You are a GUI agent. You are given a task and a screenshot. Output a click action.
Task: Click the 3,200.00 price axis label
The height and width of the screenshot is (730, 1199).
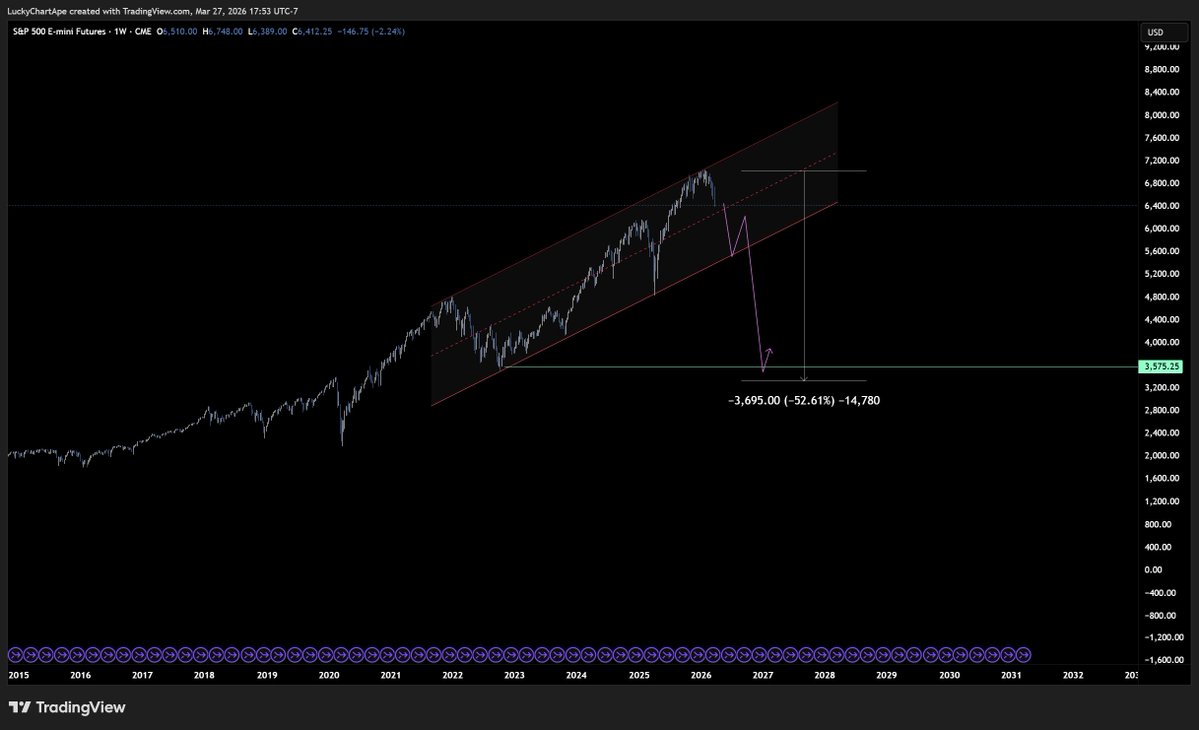coord(1162,388)
